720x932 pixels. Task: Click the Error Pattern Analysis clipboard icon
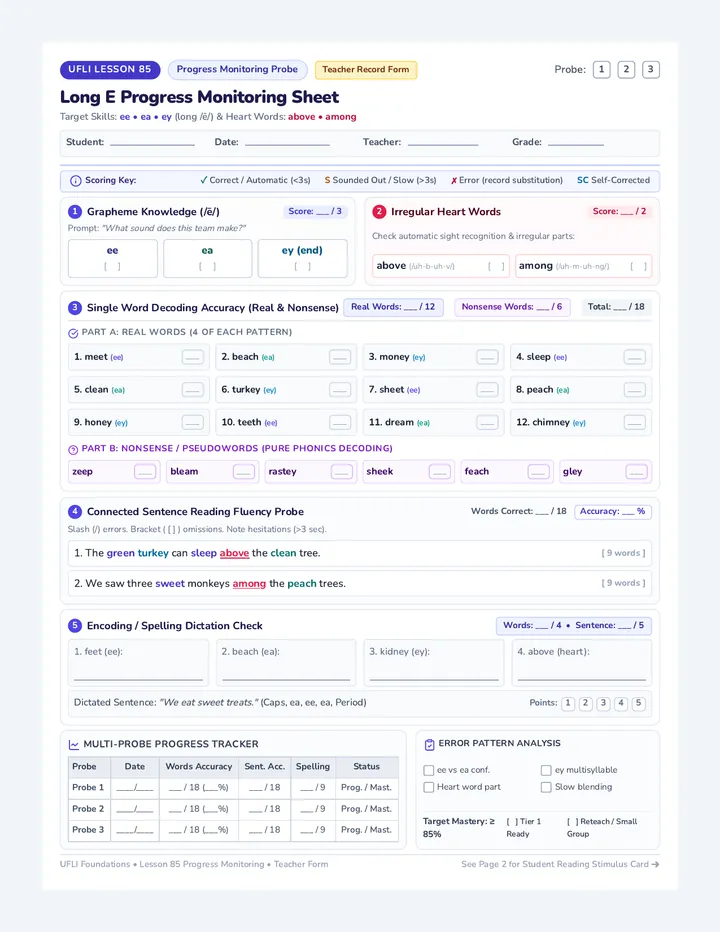coord(429,744)
